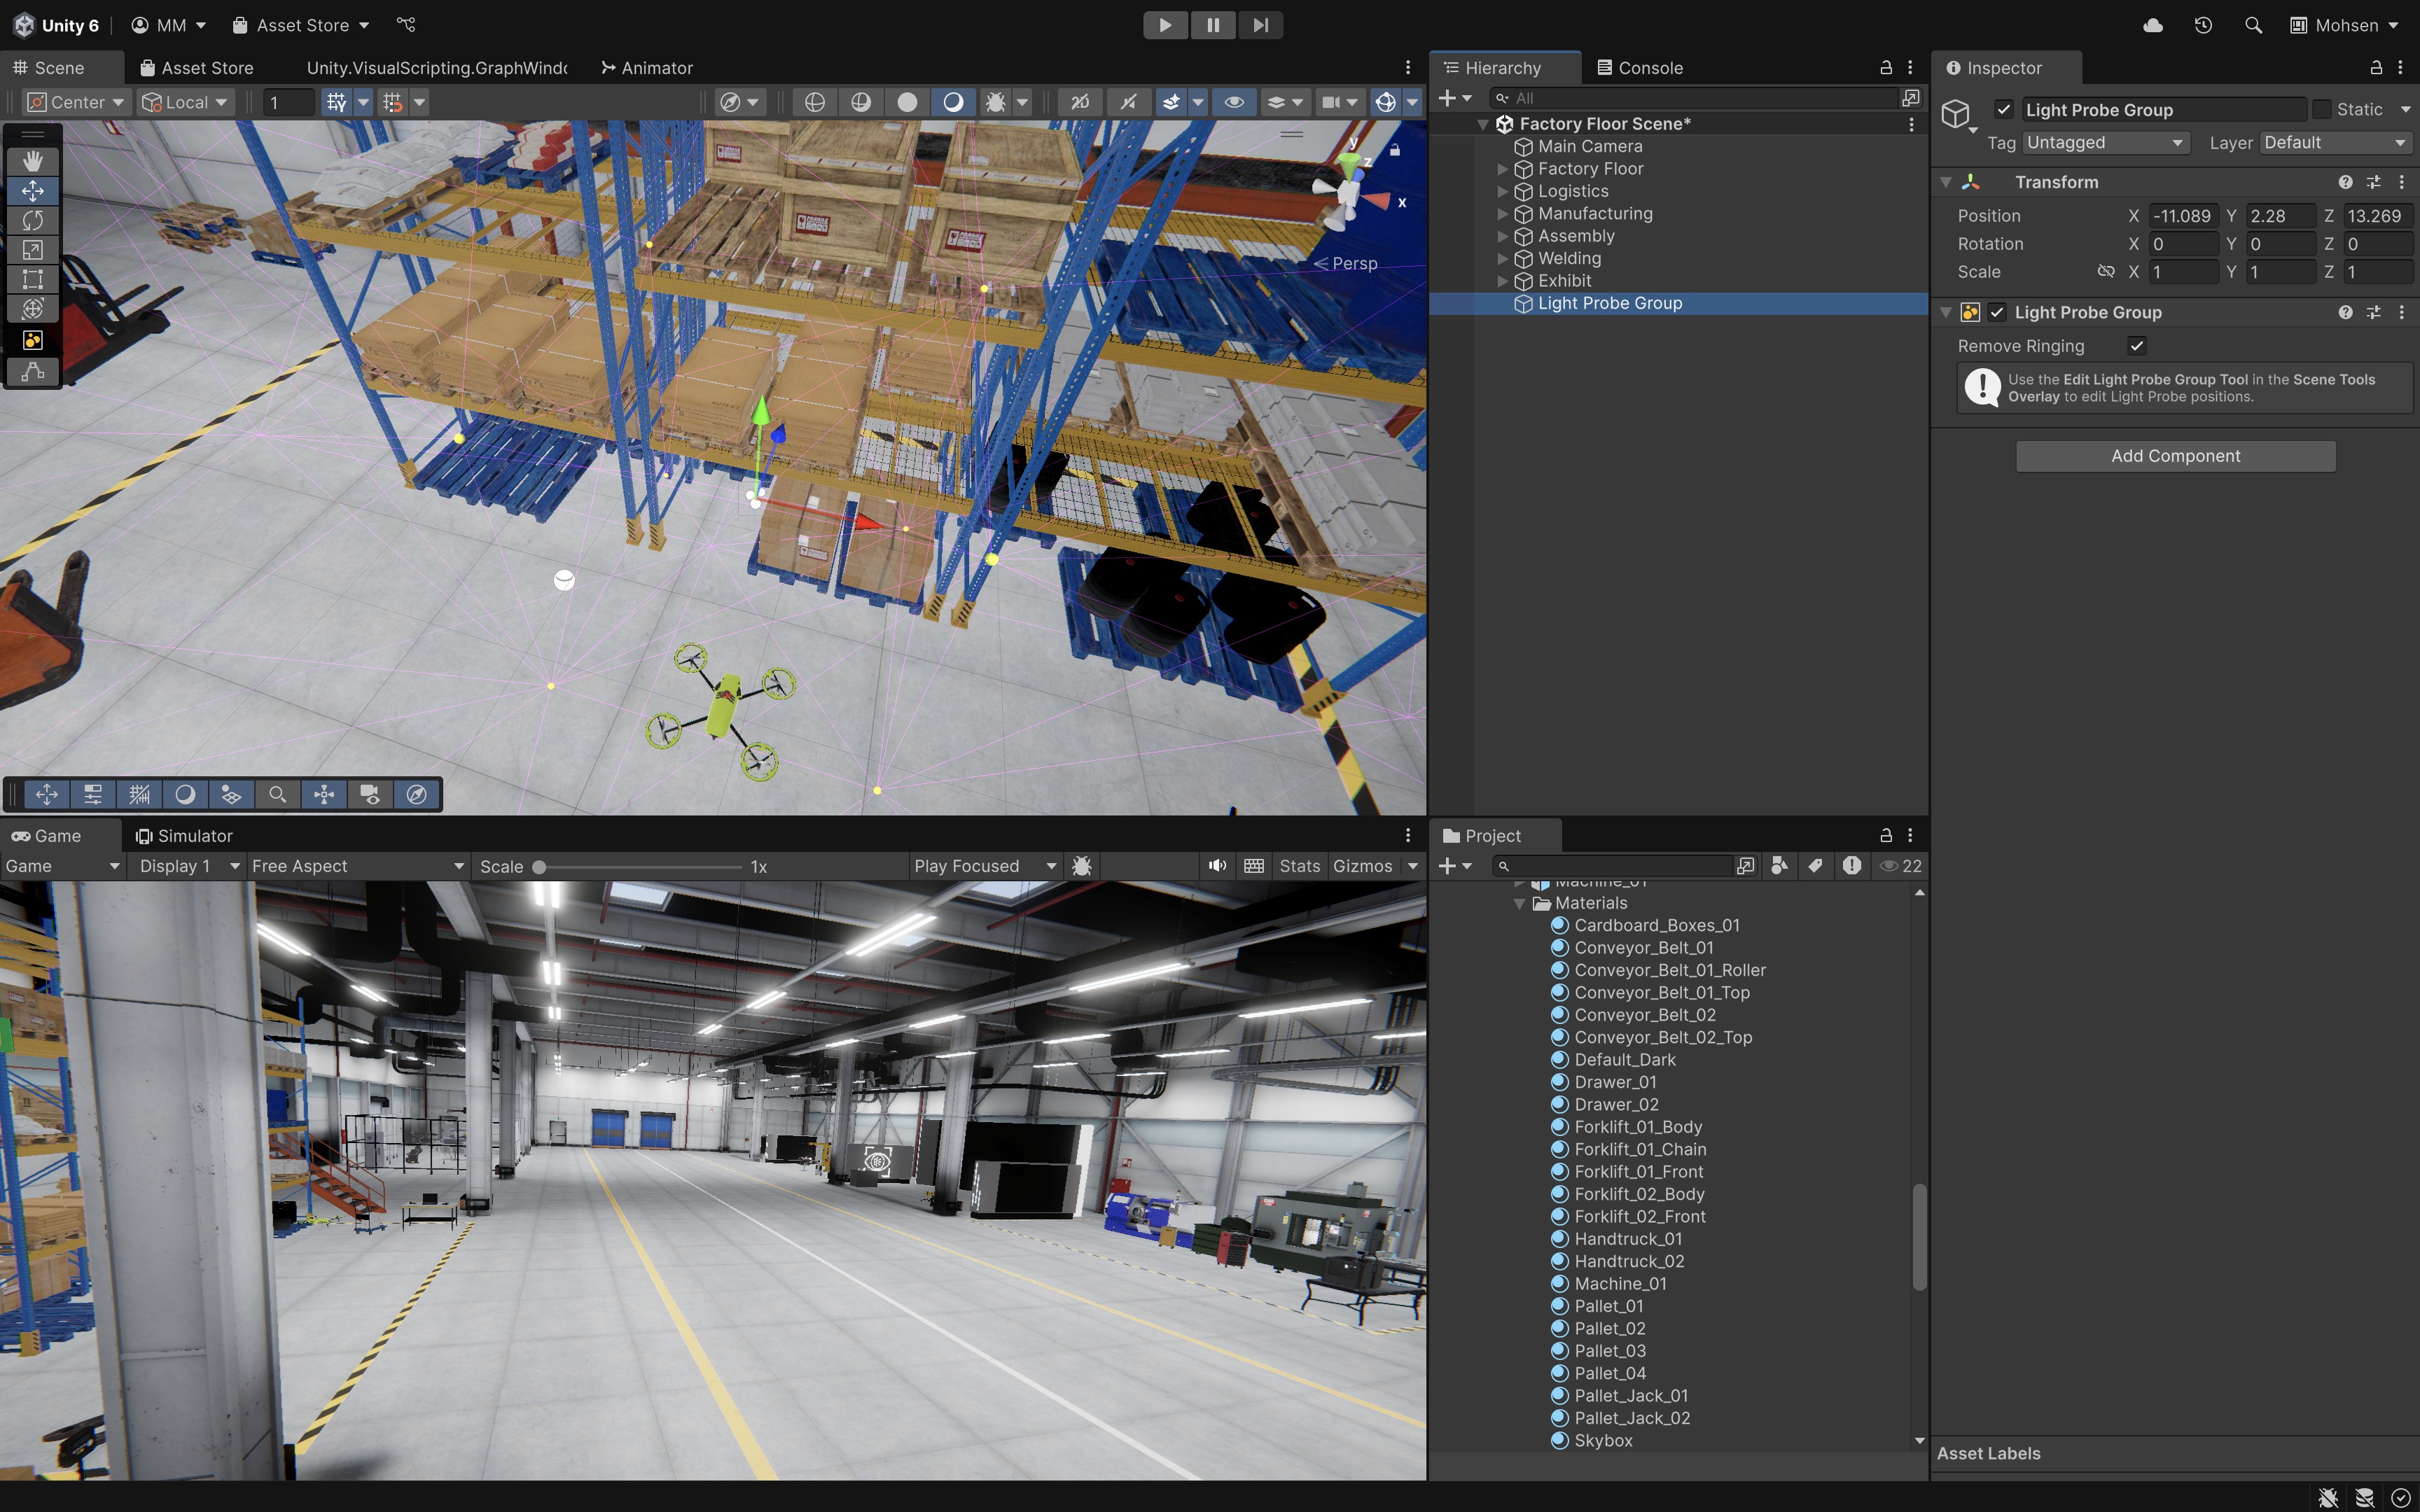Select the Hand view tool
The width and height of the screenshot is (2420, 1512).
coord(32,161)
